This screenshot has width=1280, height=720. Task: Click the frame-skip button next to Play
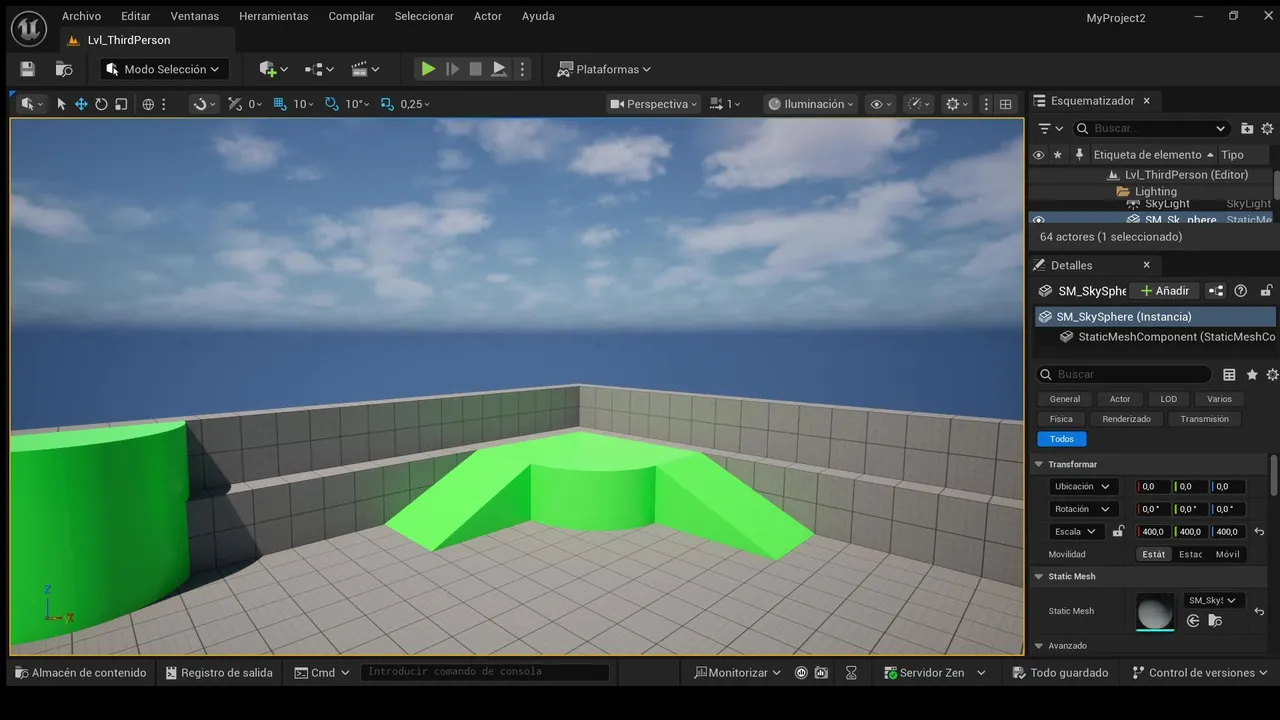coord(452,69)
